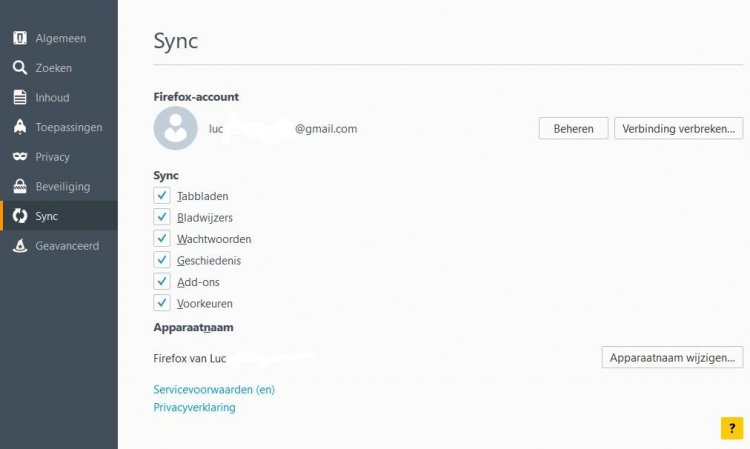This screenshot has width=750, height=449.
Task: Open the Algemeen panel icon
Action: tap(20, 38)
